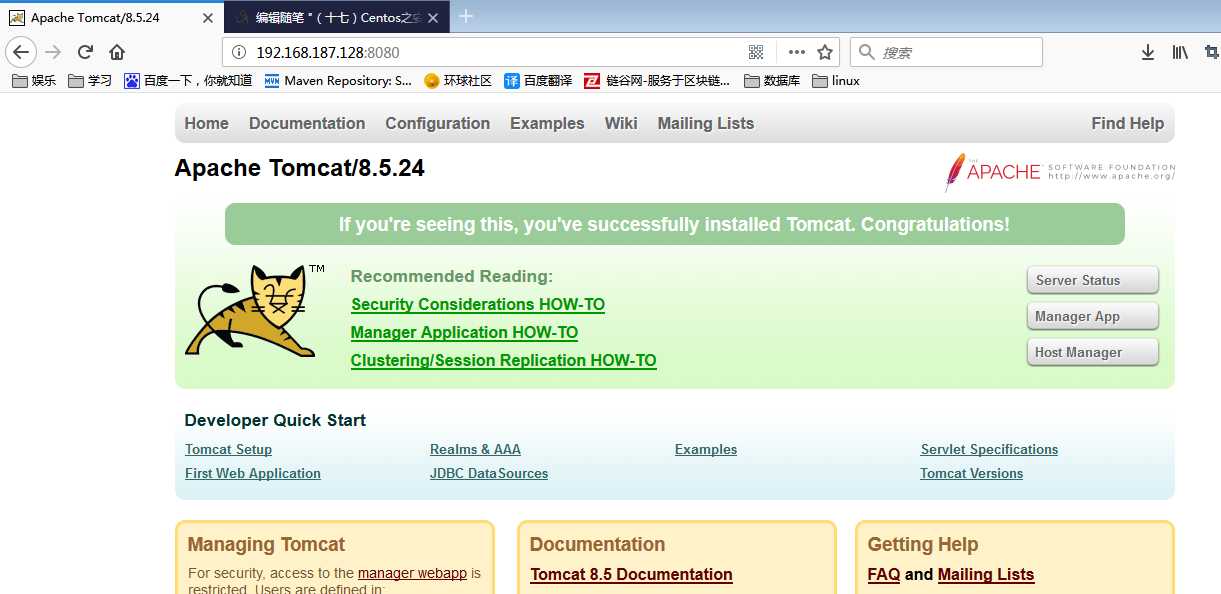Reload the page with the refresh icon
1221x594 pixels.
[85, 52]
